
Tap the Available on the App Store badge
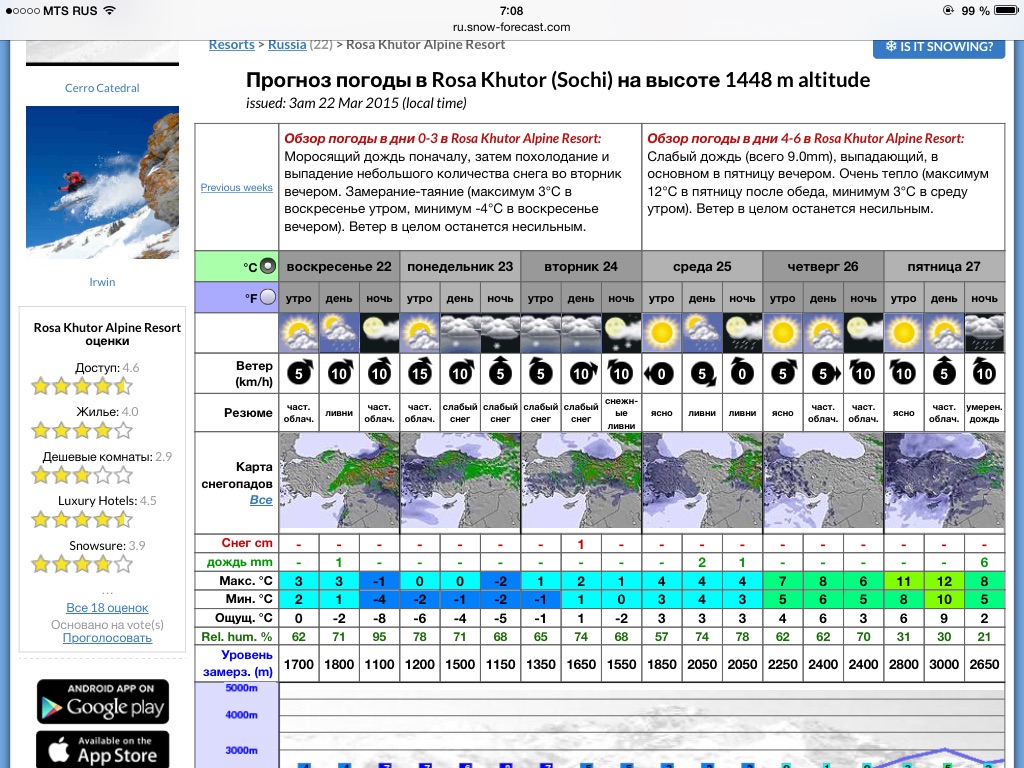pos(103,750)
